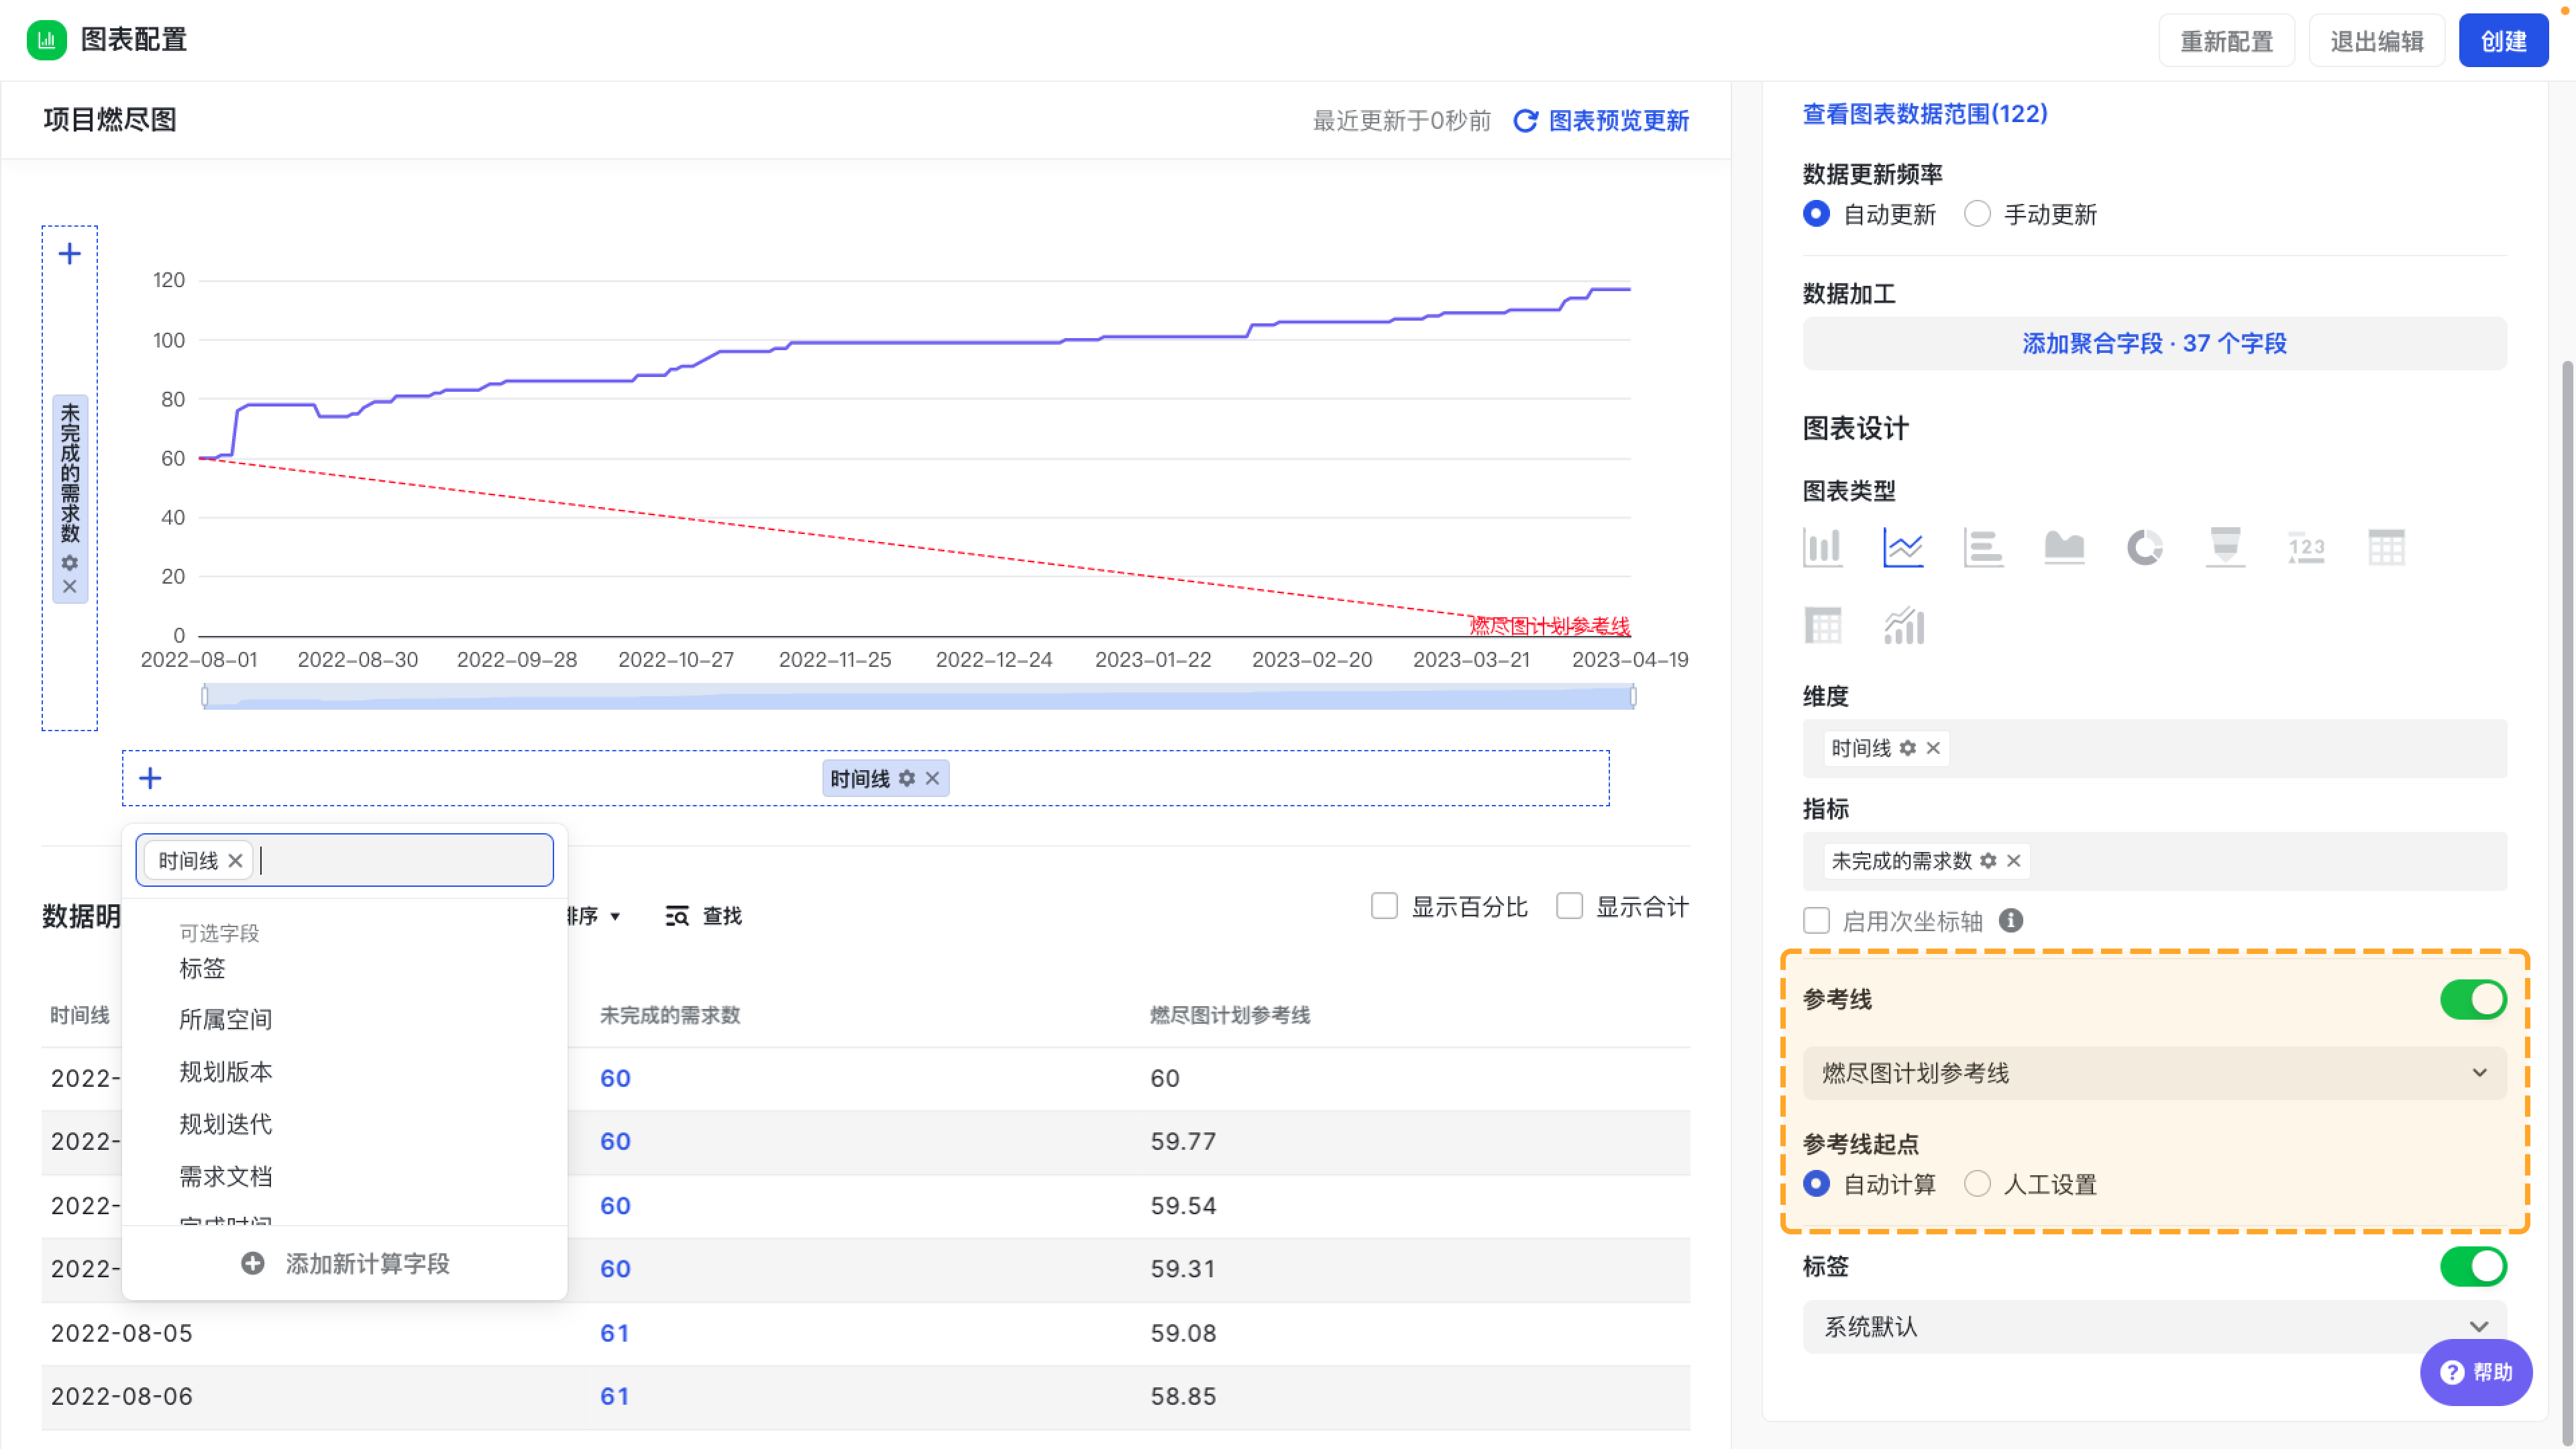The width and height of the screenshot is (2576, 1449).
Task: Click the left handle of the chart range slider
Action: [205, 696]
